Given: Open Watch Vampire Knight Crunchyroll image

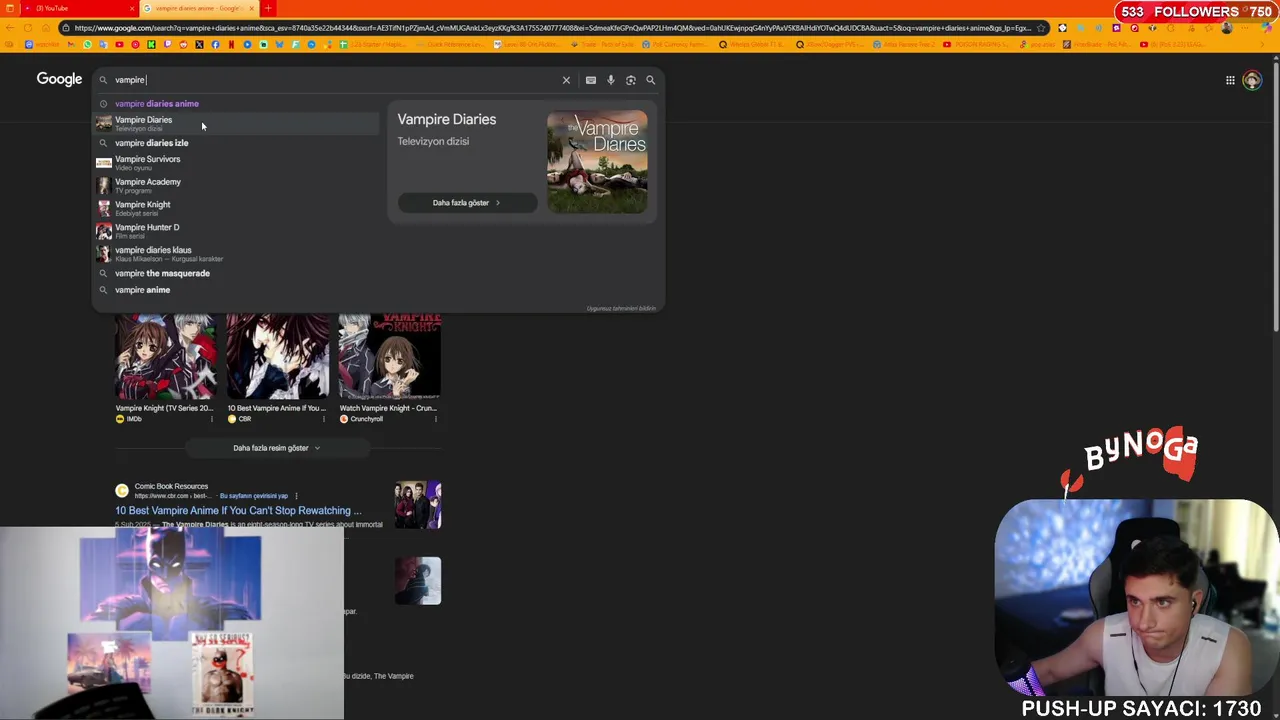Looking at the screenshot, I should pyautogui.click(x=389, y=357).
